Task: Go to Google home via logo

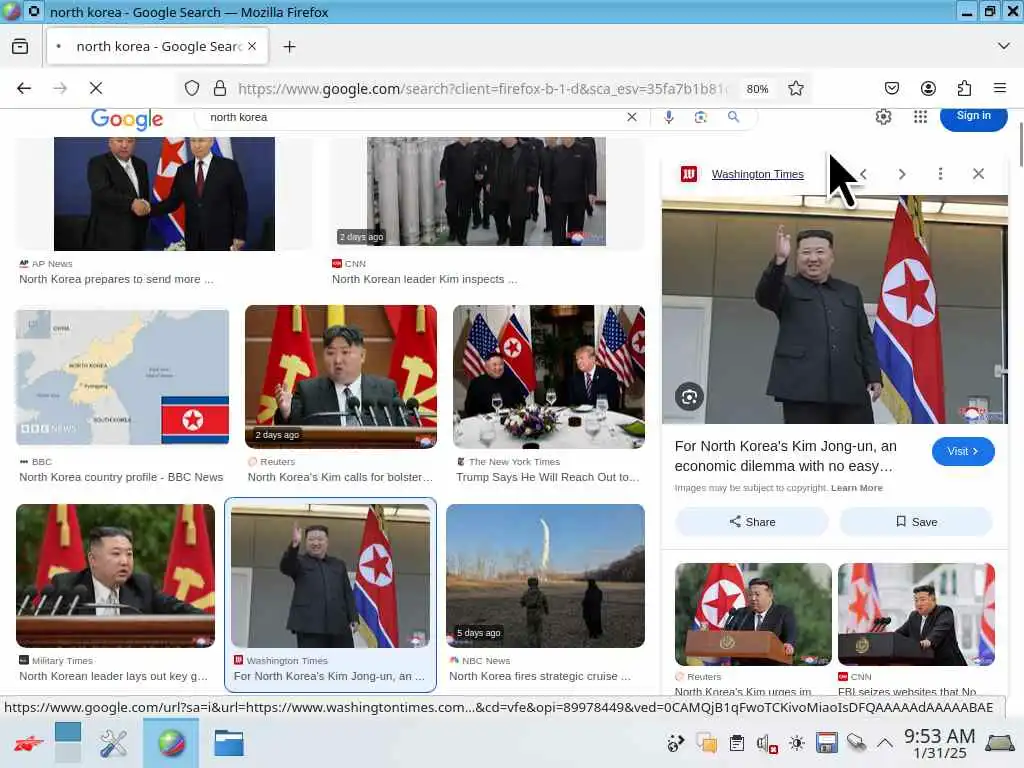Action: pyautogui.click(x=127, y=119)
